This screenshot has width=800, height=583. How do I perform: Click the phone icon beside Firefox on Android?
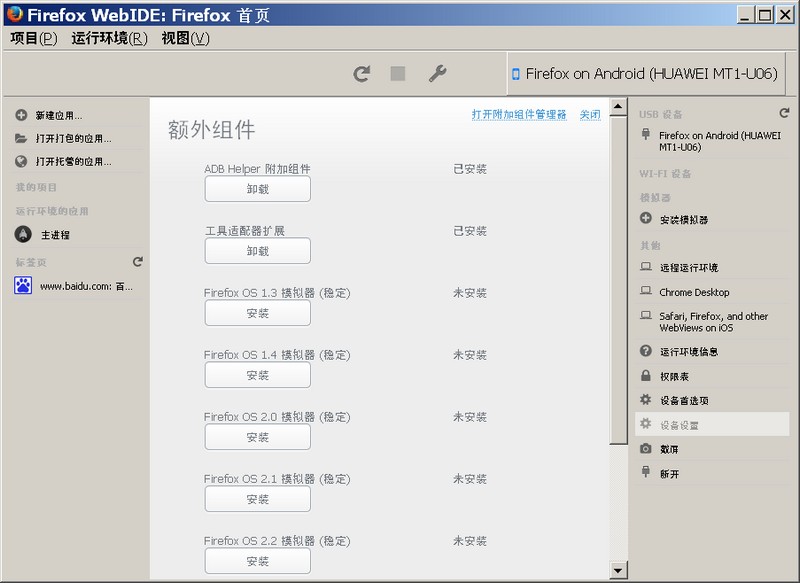pos(516,74)
